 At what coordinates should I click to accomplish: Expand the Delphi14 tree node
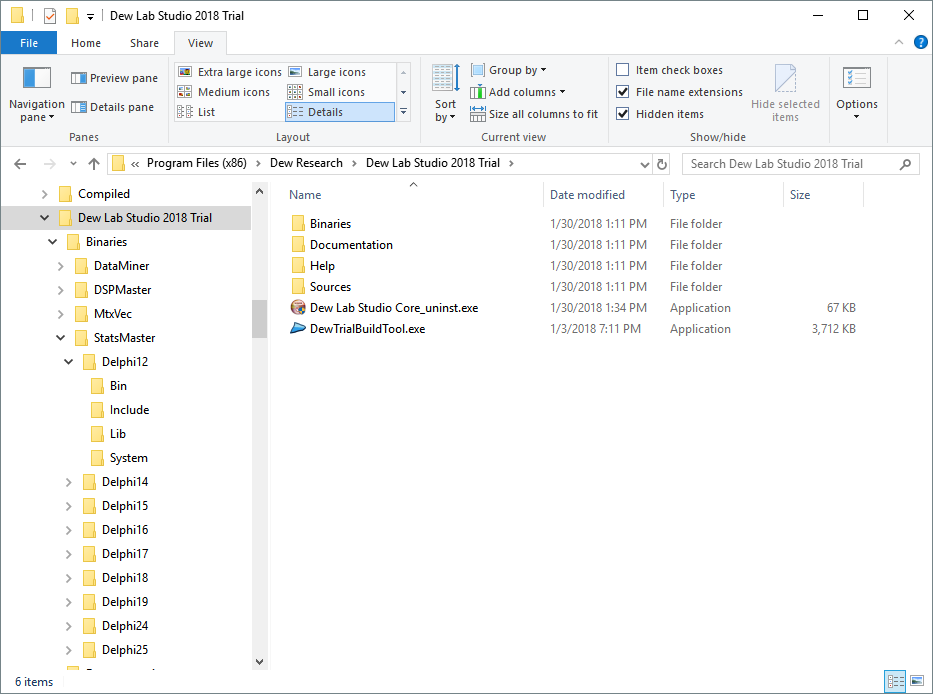[x=68, y=482]
